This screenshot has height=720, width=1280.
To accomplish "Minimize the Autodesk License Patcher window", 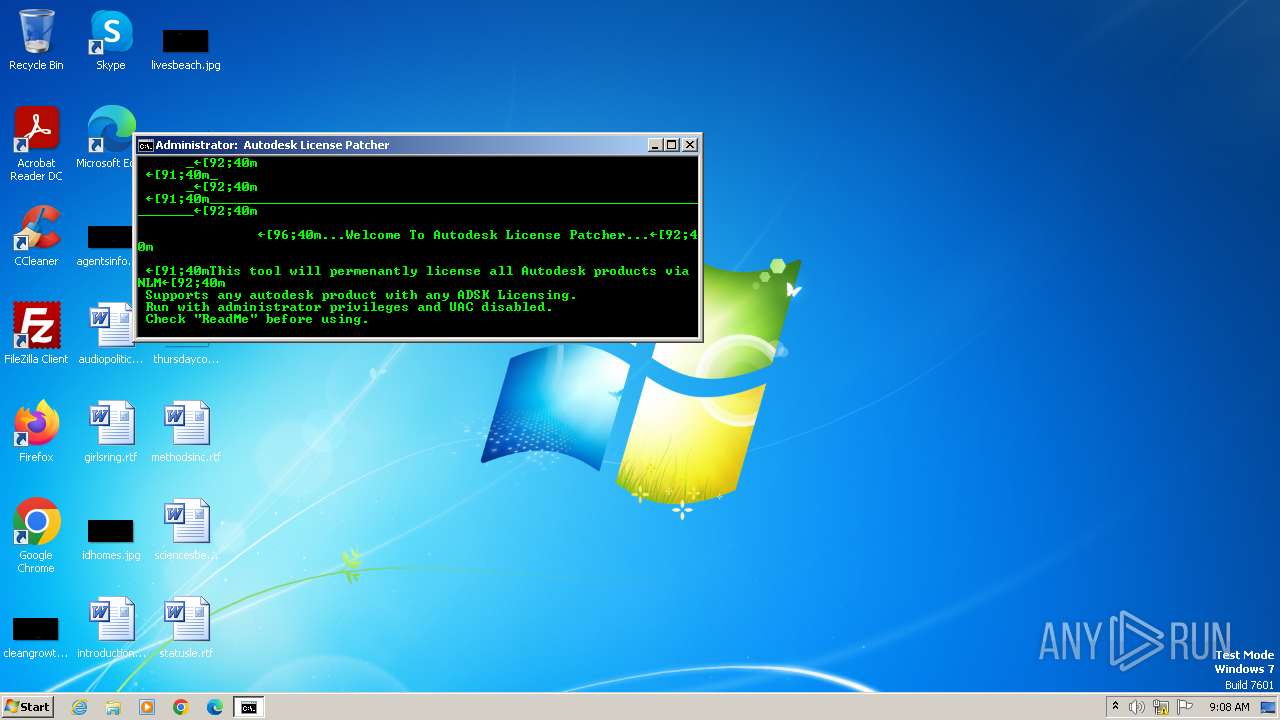I will point(655,145).
